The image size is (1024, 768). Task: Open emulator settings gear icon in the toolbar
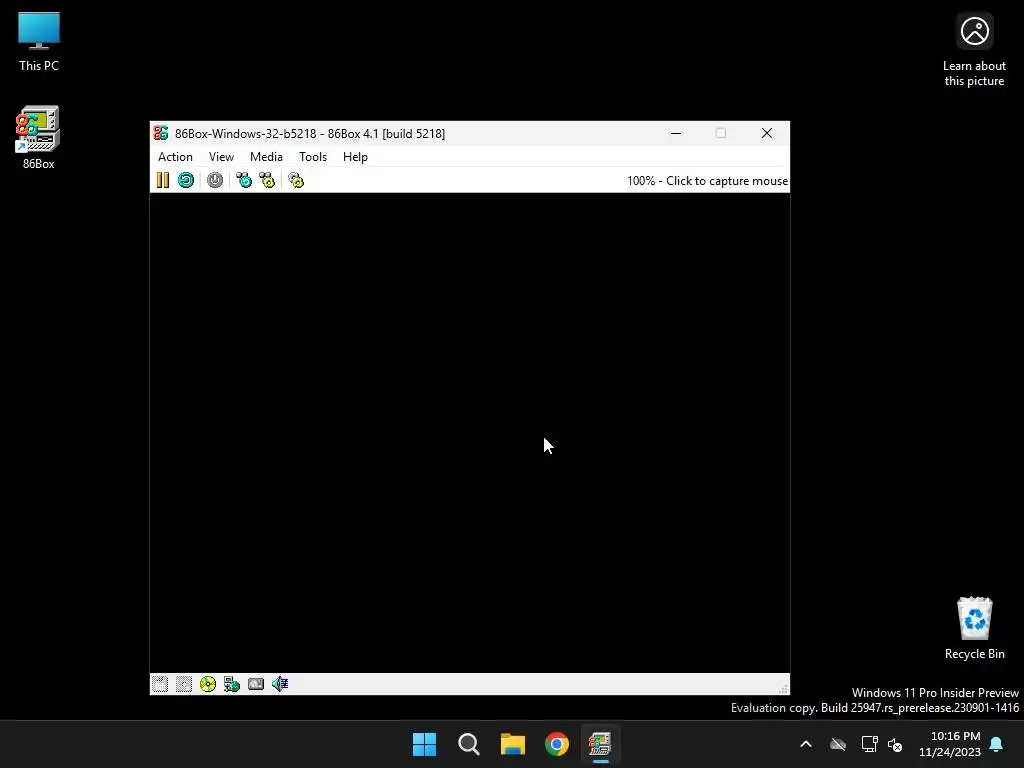(x=296, y=180)
